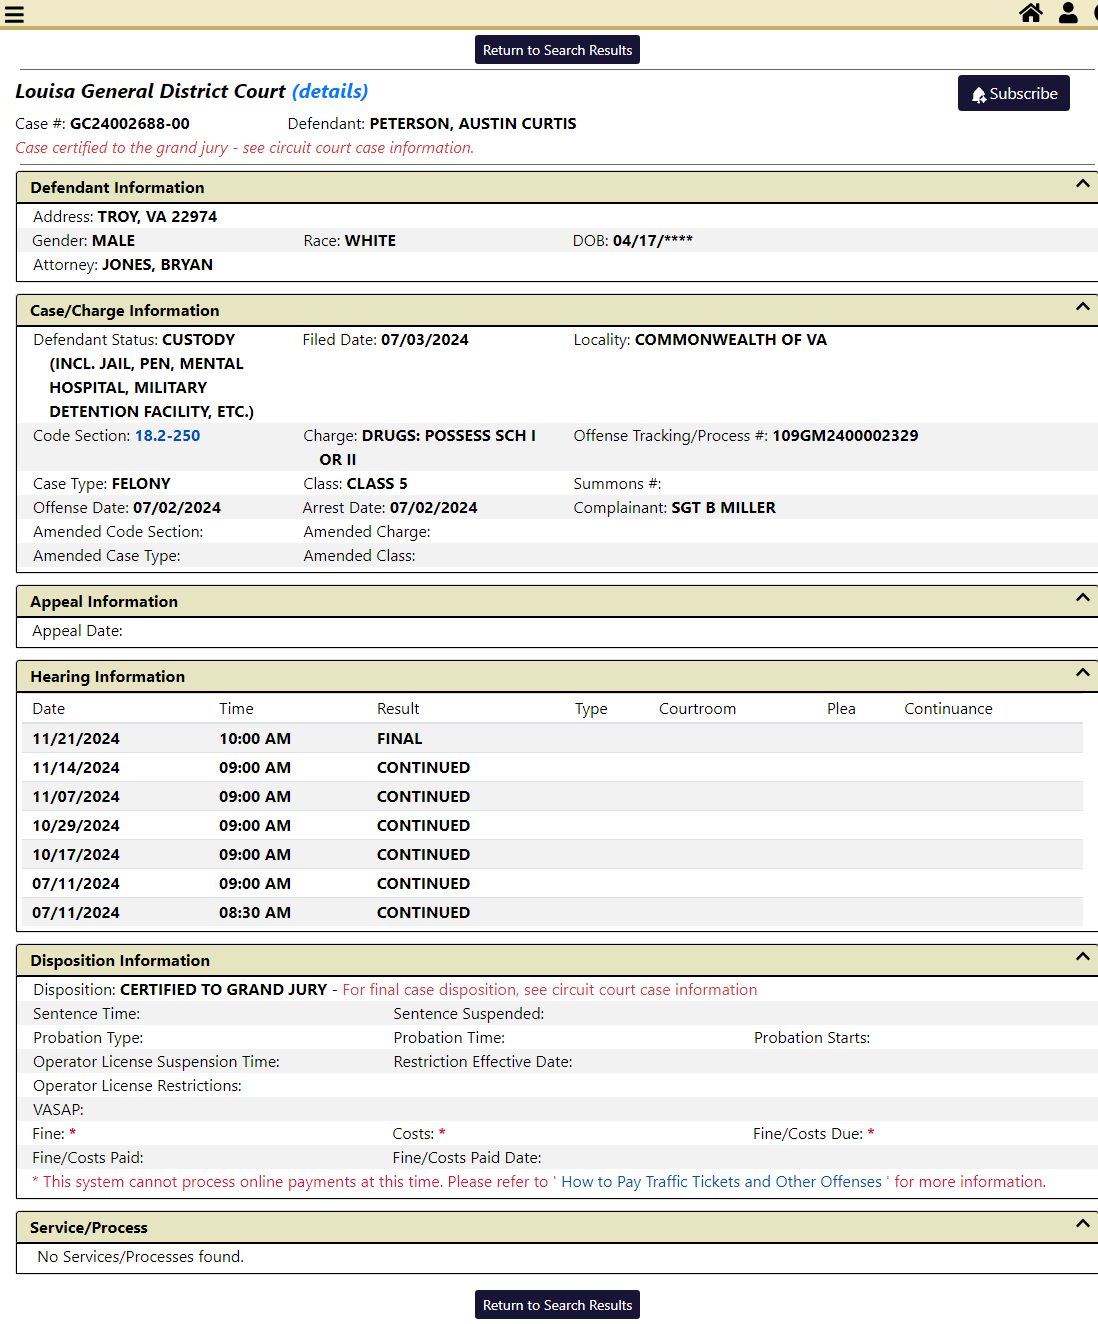This screenshot has width=1098, height=1324.
Task: Click the Courtroom column header
Action: (x=698, y=709)
